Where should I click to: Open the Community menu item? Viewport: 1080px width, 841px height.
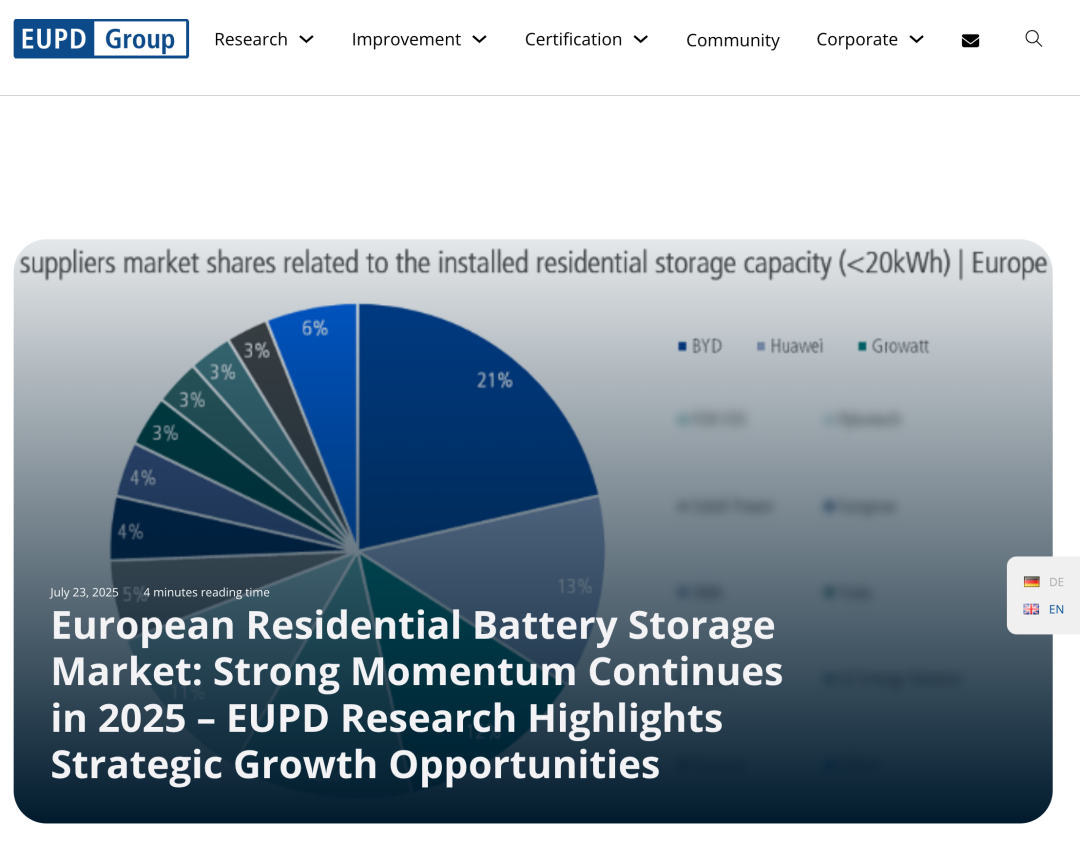[732, 40]
